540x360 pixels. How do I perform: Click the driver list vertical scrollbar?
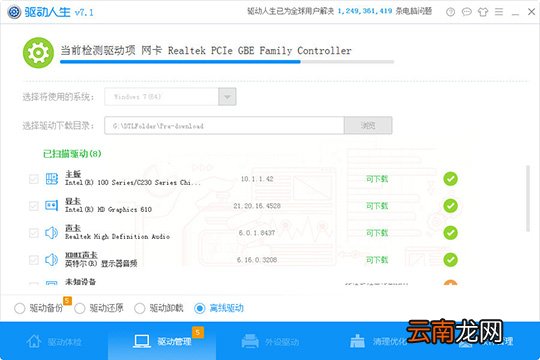528,198
